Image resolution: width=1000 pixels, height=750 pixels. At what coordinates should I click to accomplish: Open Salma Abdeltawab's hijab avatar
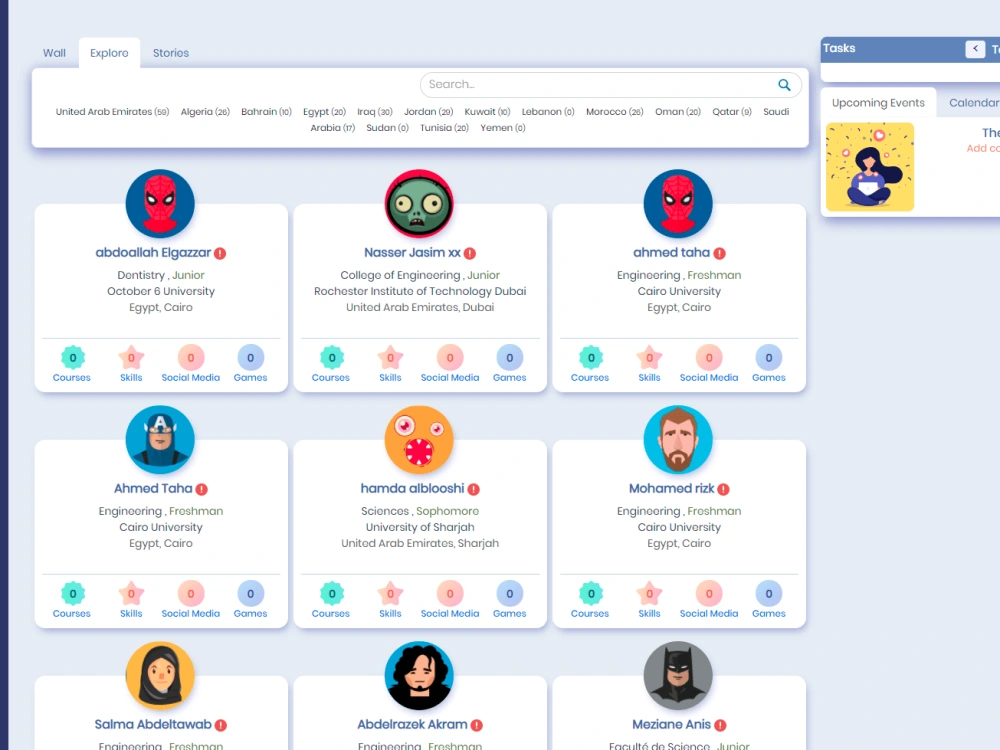[160, 675]
